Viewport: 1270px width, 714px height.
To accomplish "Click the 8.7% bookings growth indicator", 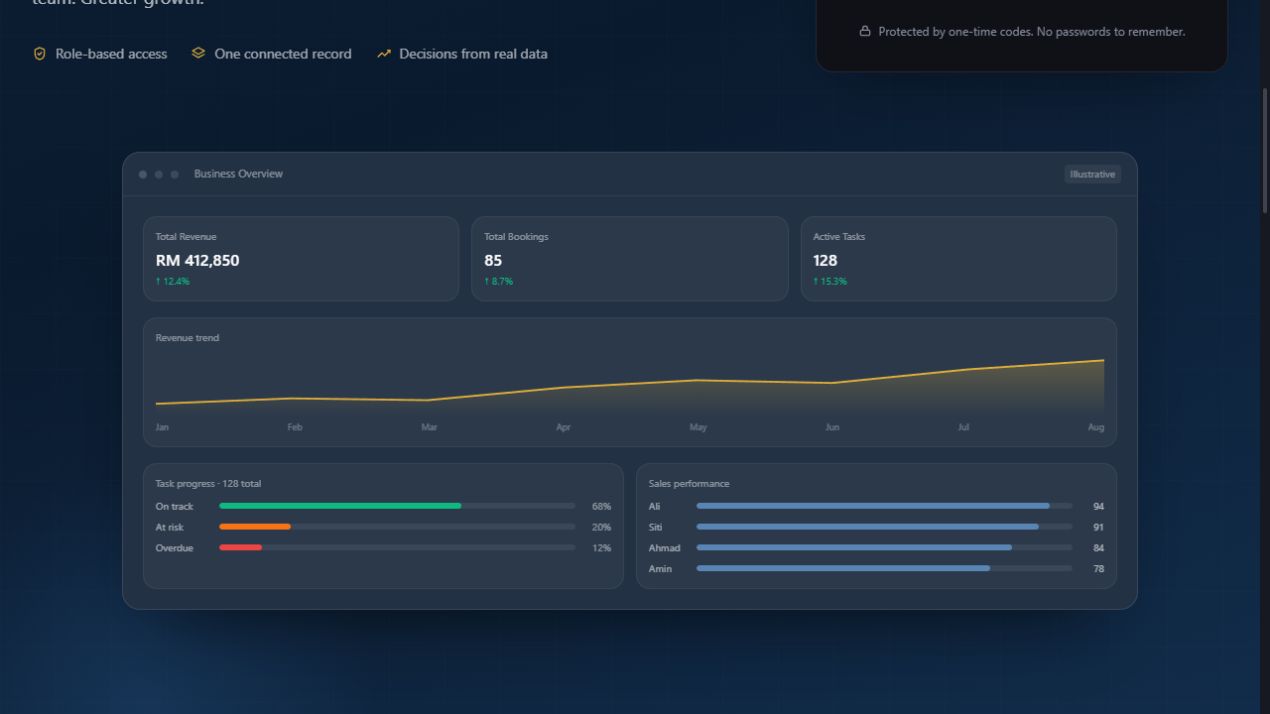I will pos(498,282).
